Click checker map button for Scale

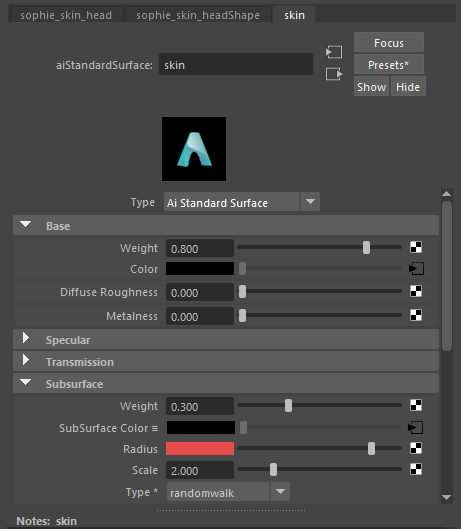pyautogui.click(x=416, y=469)
